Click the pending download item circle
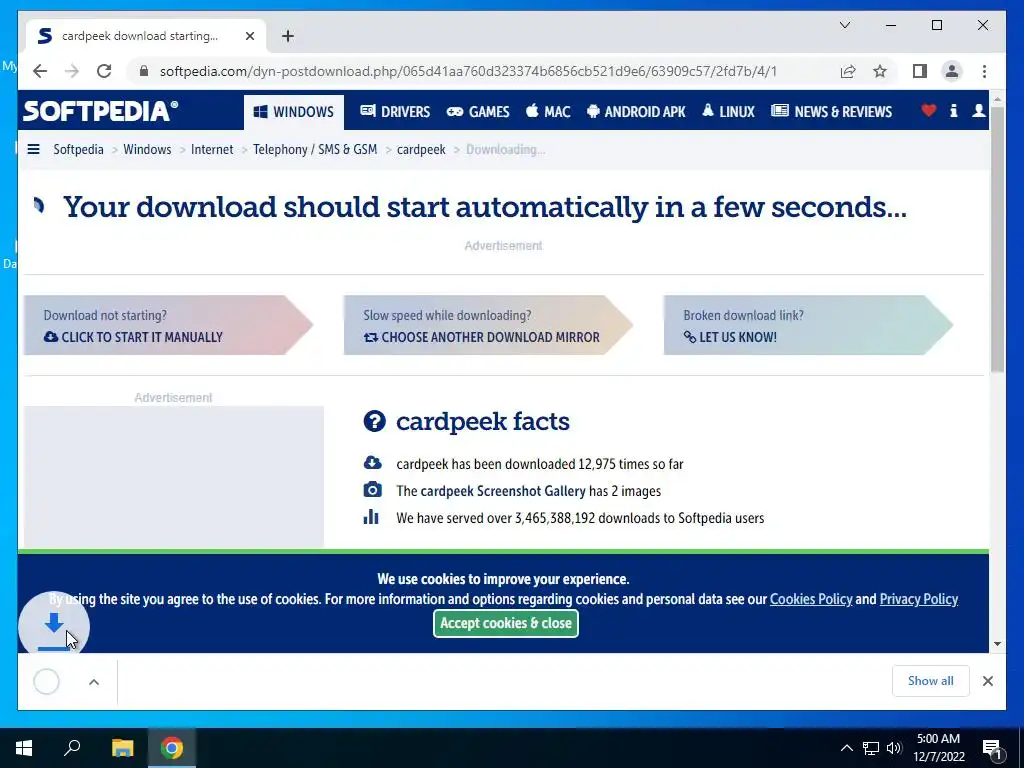This screenshot has height=768, width=1024. pos(46,681)
